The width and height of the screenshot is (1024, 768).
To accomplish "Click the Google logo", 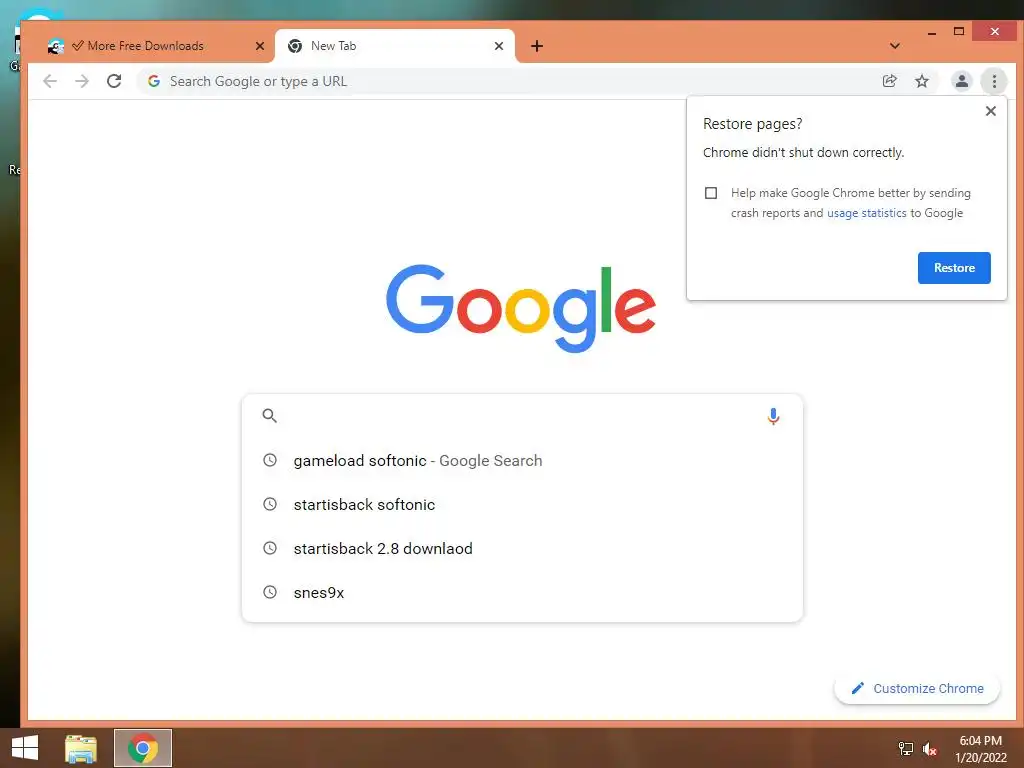I will click(x=521, y=308).
